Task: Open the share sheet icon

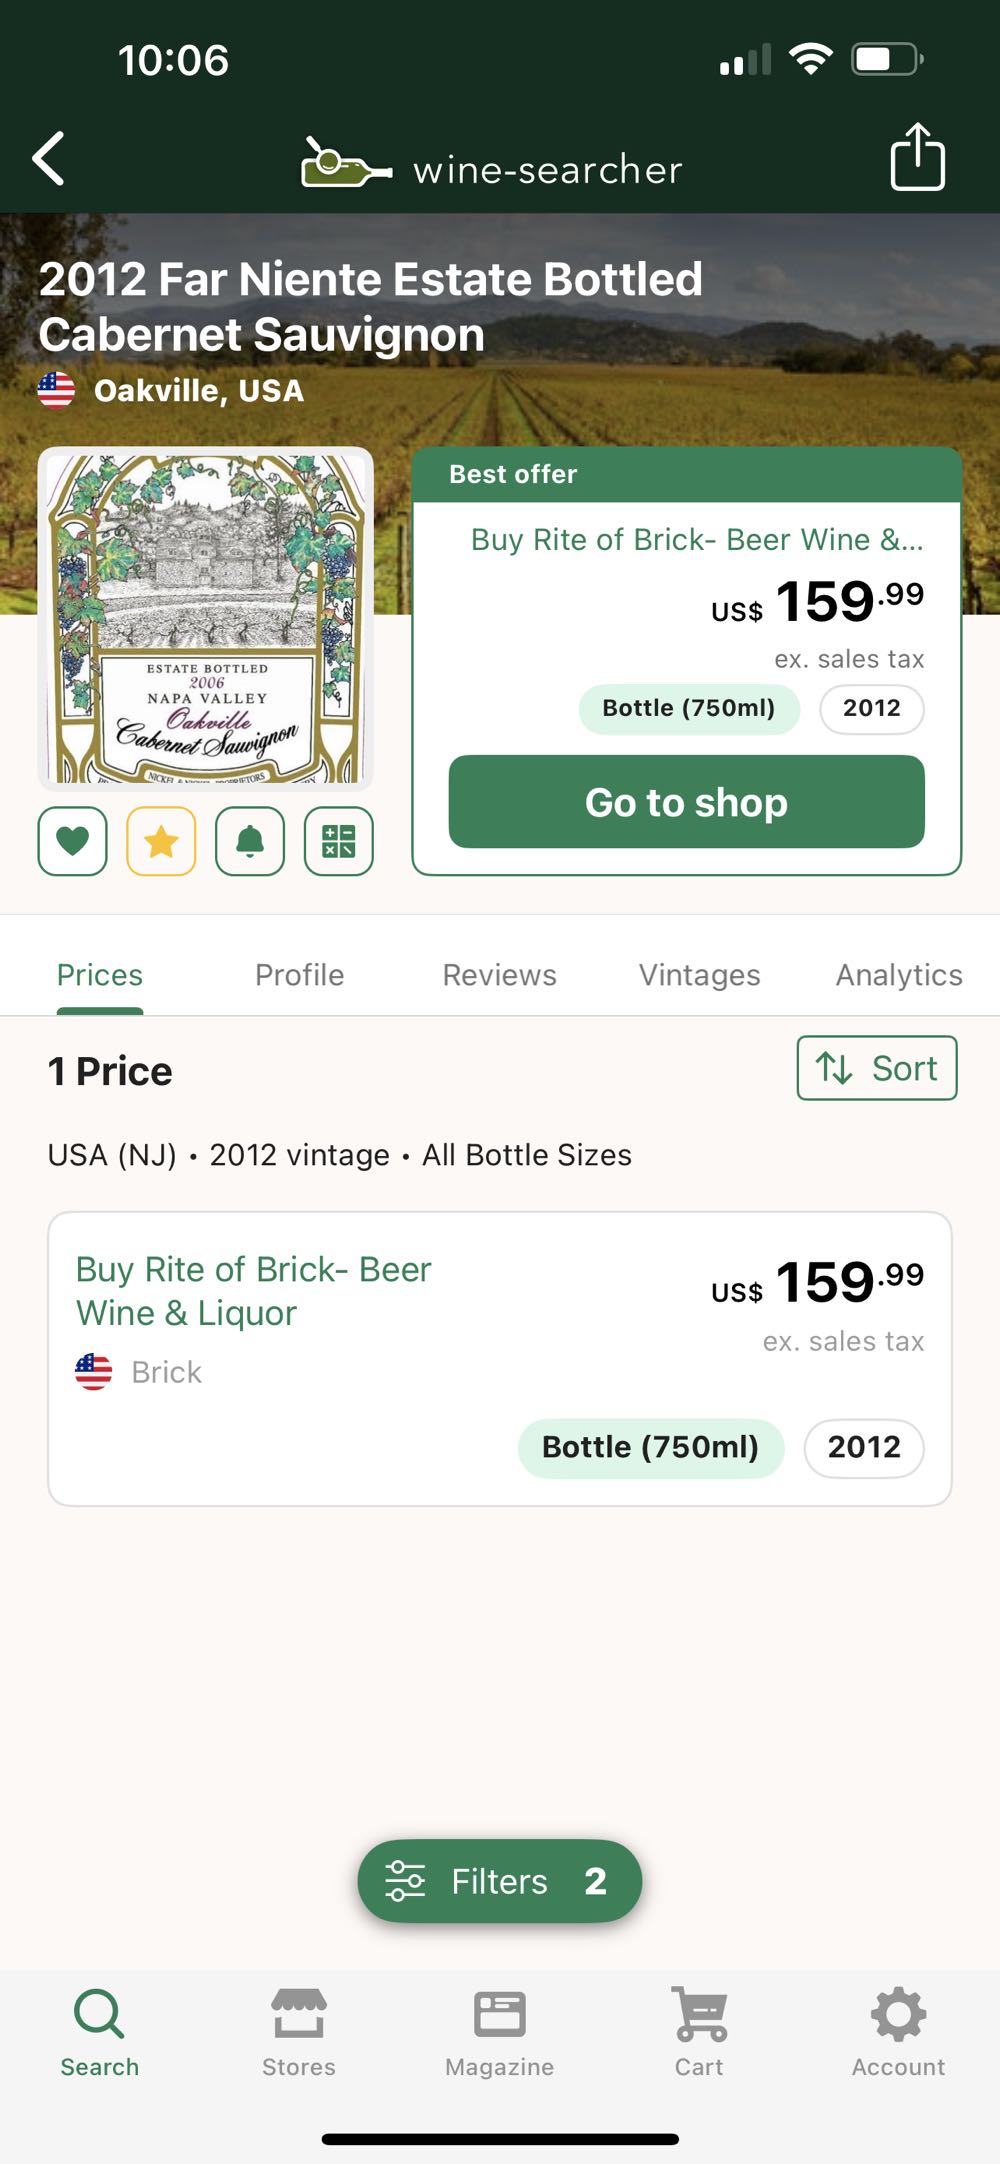Action: (917, 157)
